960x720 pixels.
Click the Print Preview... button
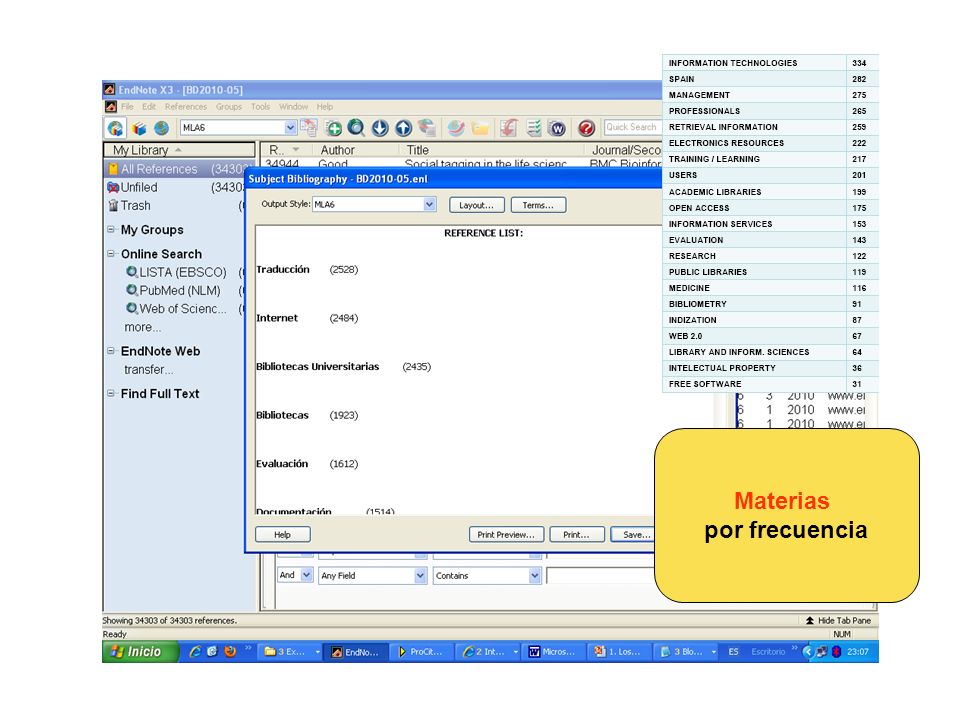coord(506,534)
